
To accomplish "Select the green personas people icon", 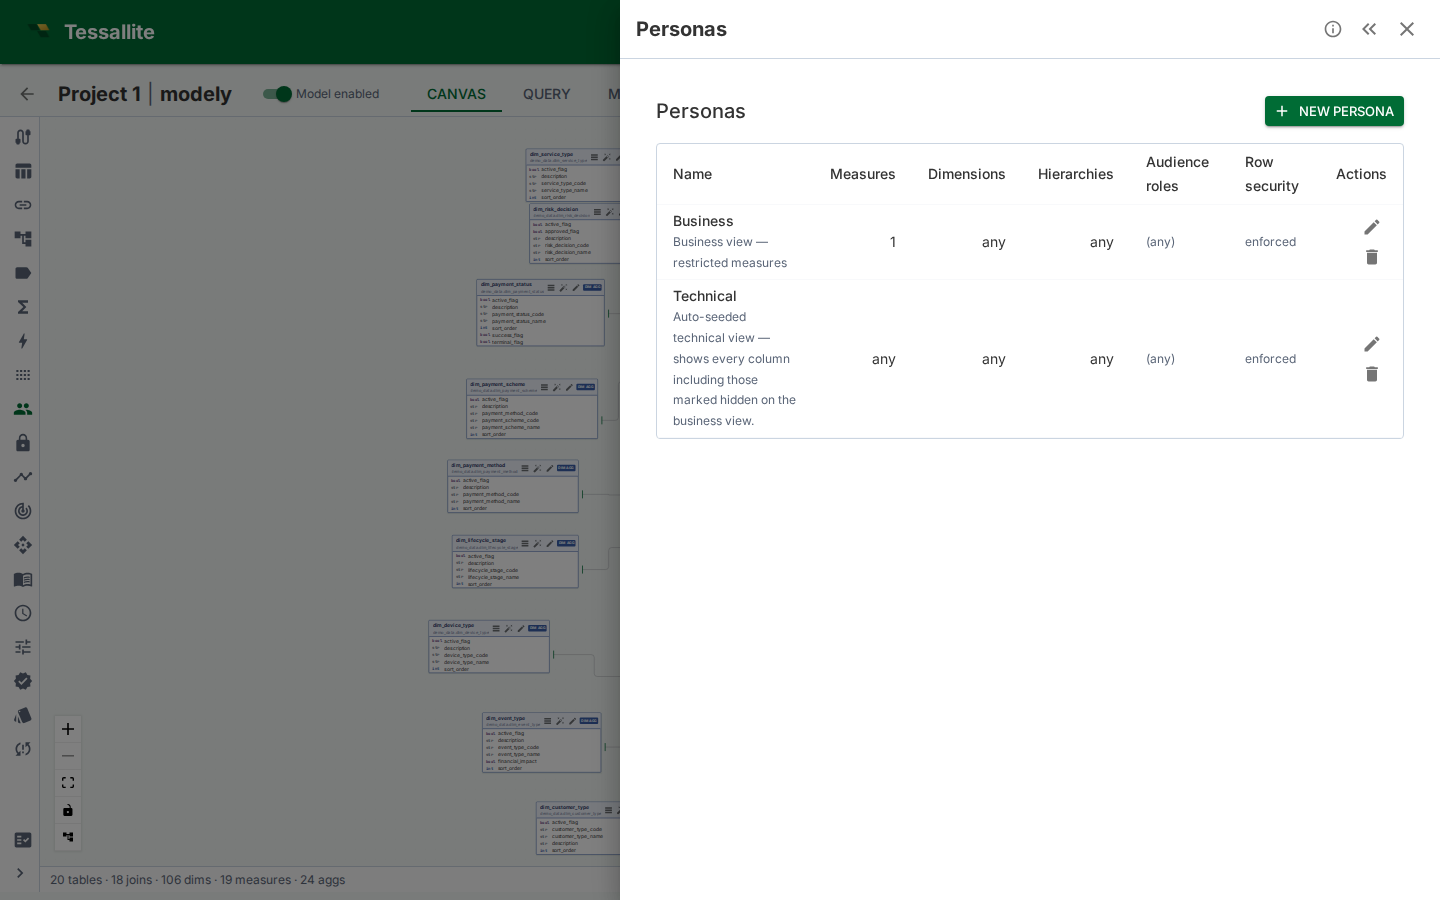I will [x=22, y=409].
